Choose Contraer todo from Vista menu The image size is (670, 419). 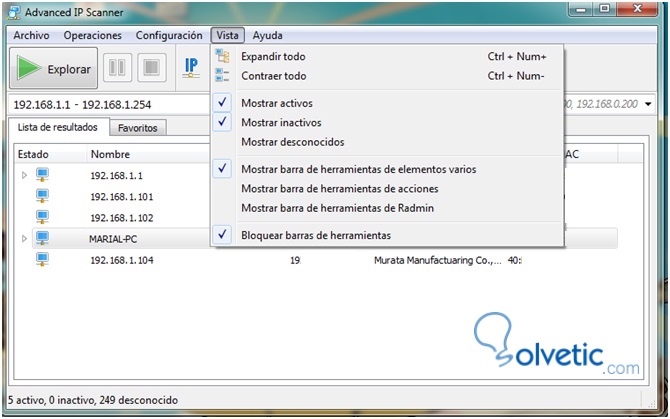point(388,76)
